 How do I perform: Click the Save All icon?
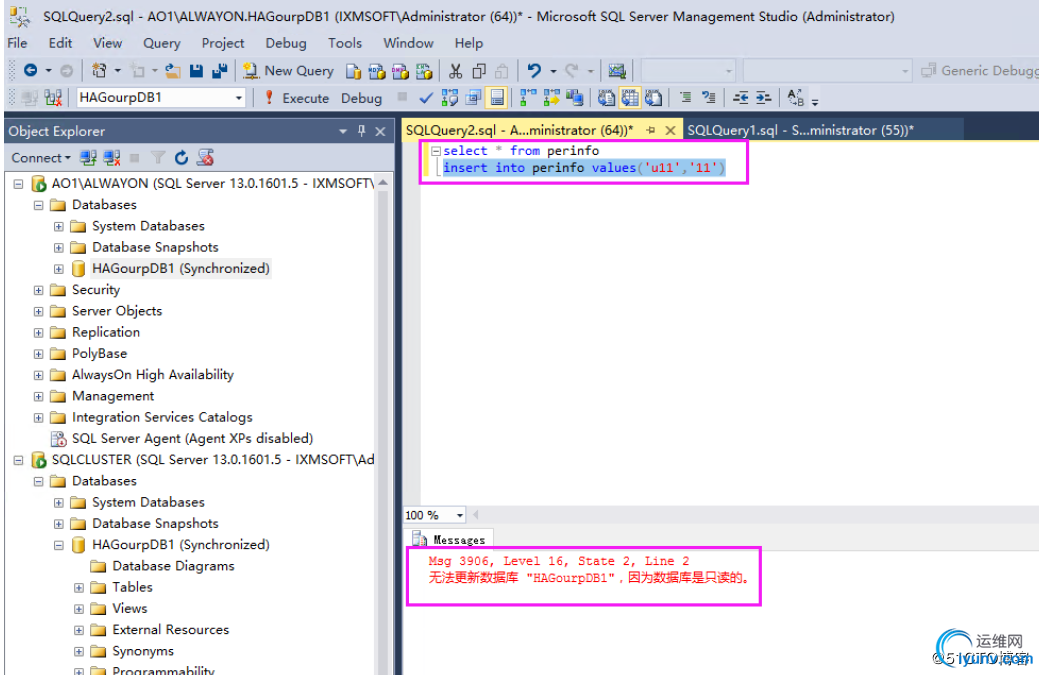(x=219, y=71)
